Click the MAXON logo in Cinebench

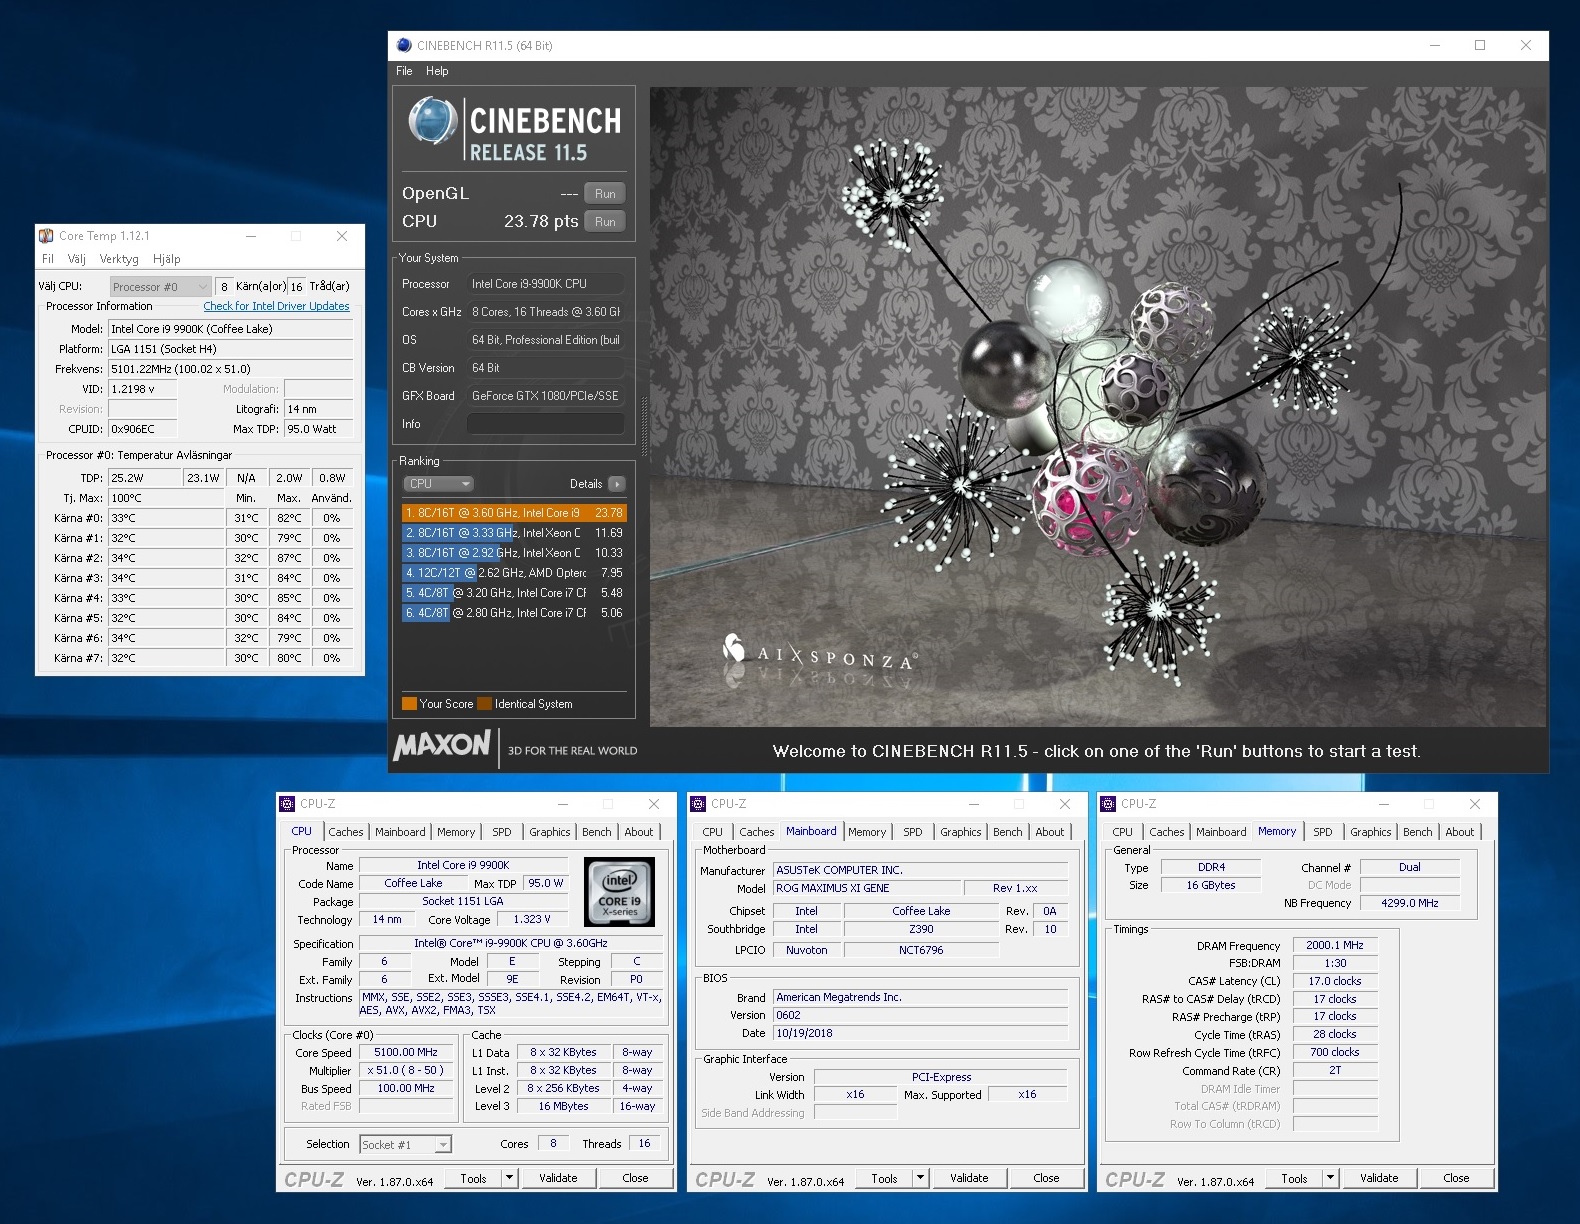coord(442,746)
